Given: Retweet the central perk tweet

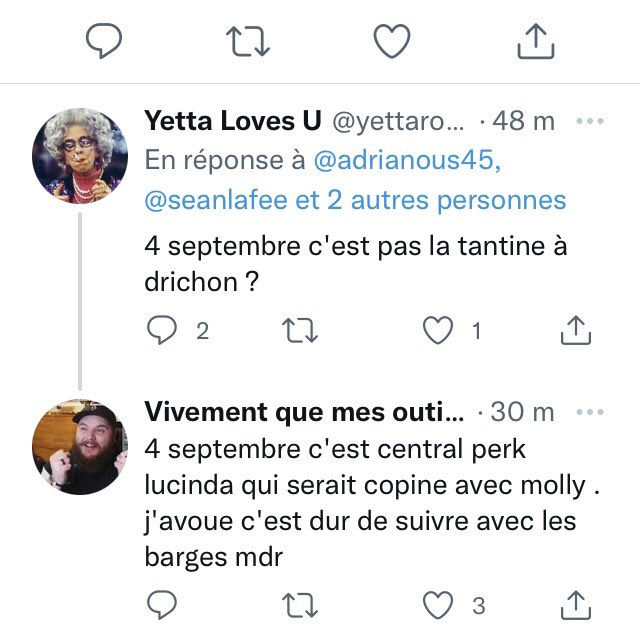Looking at the screenshot, I should pyautogui.click(x=294, y=604).
